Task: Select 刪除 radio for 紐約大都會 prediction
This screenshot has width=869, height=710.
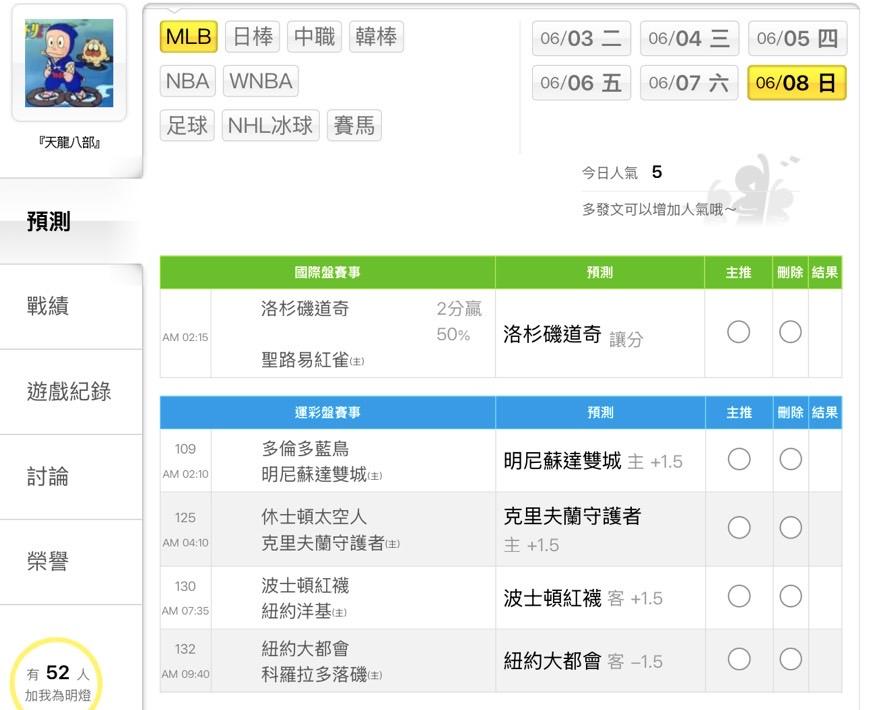Action: coord(790,659)
